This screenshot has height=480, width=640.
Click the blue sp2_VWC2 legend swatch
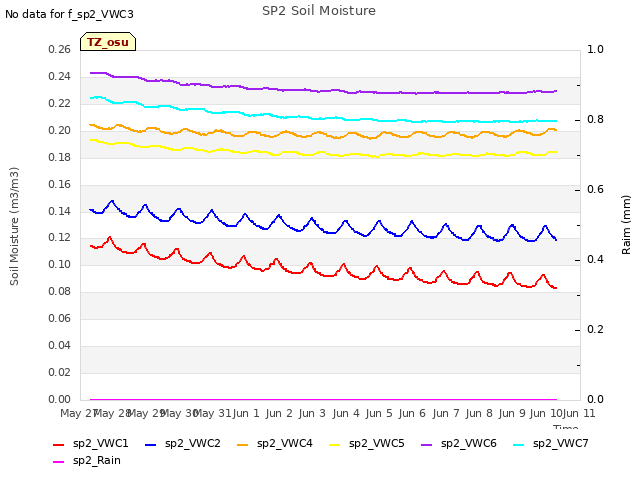151,444
